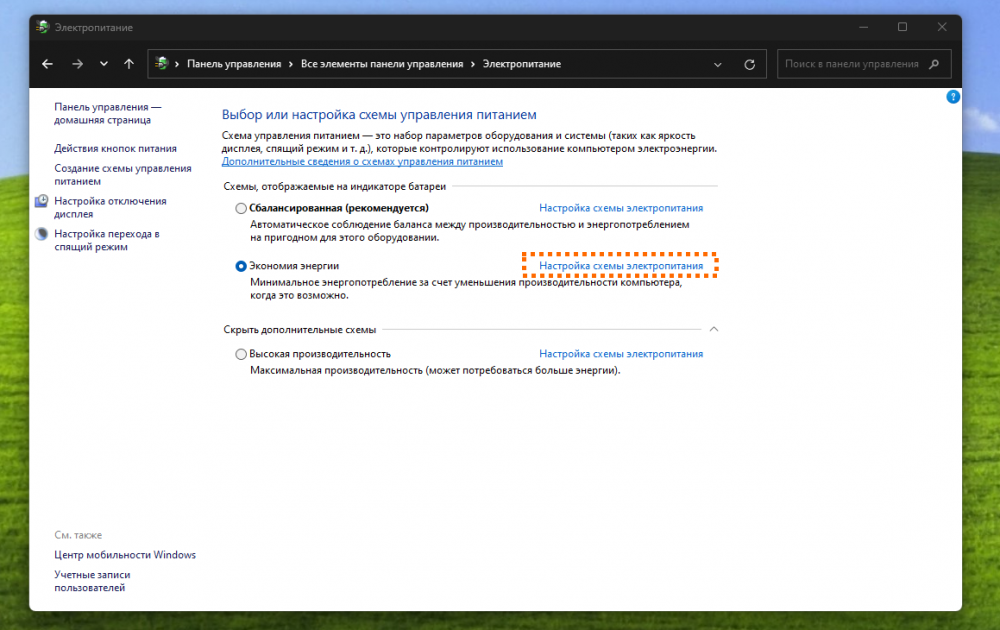Click the Скрыть дополнительные схемы label
Image resolution: width=1000 pixels, height=630 pixels.
coord(300,330)
